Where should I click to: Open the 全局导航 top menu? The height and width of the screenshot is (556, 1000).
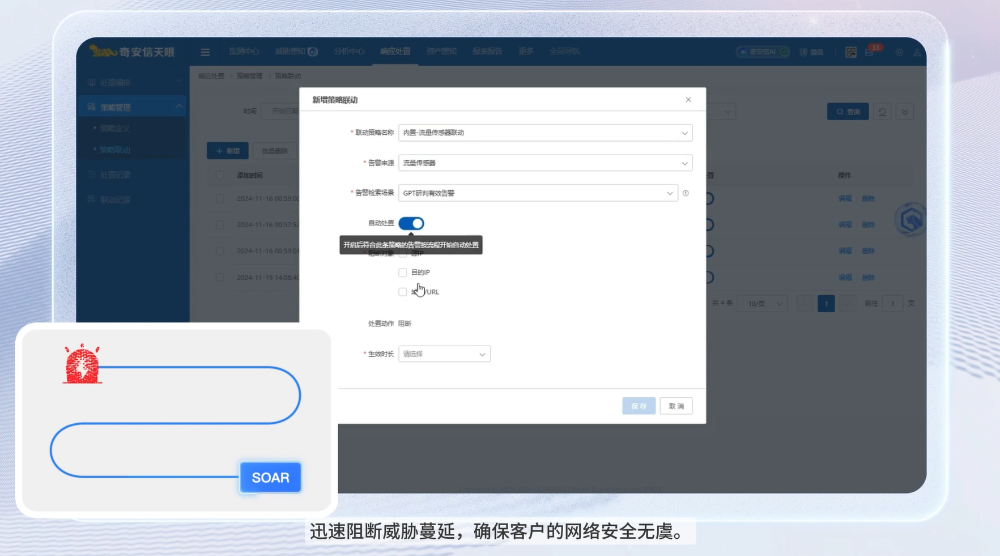coord(564,52)
